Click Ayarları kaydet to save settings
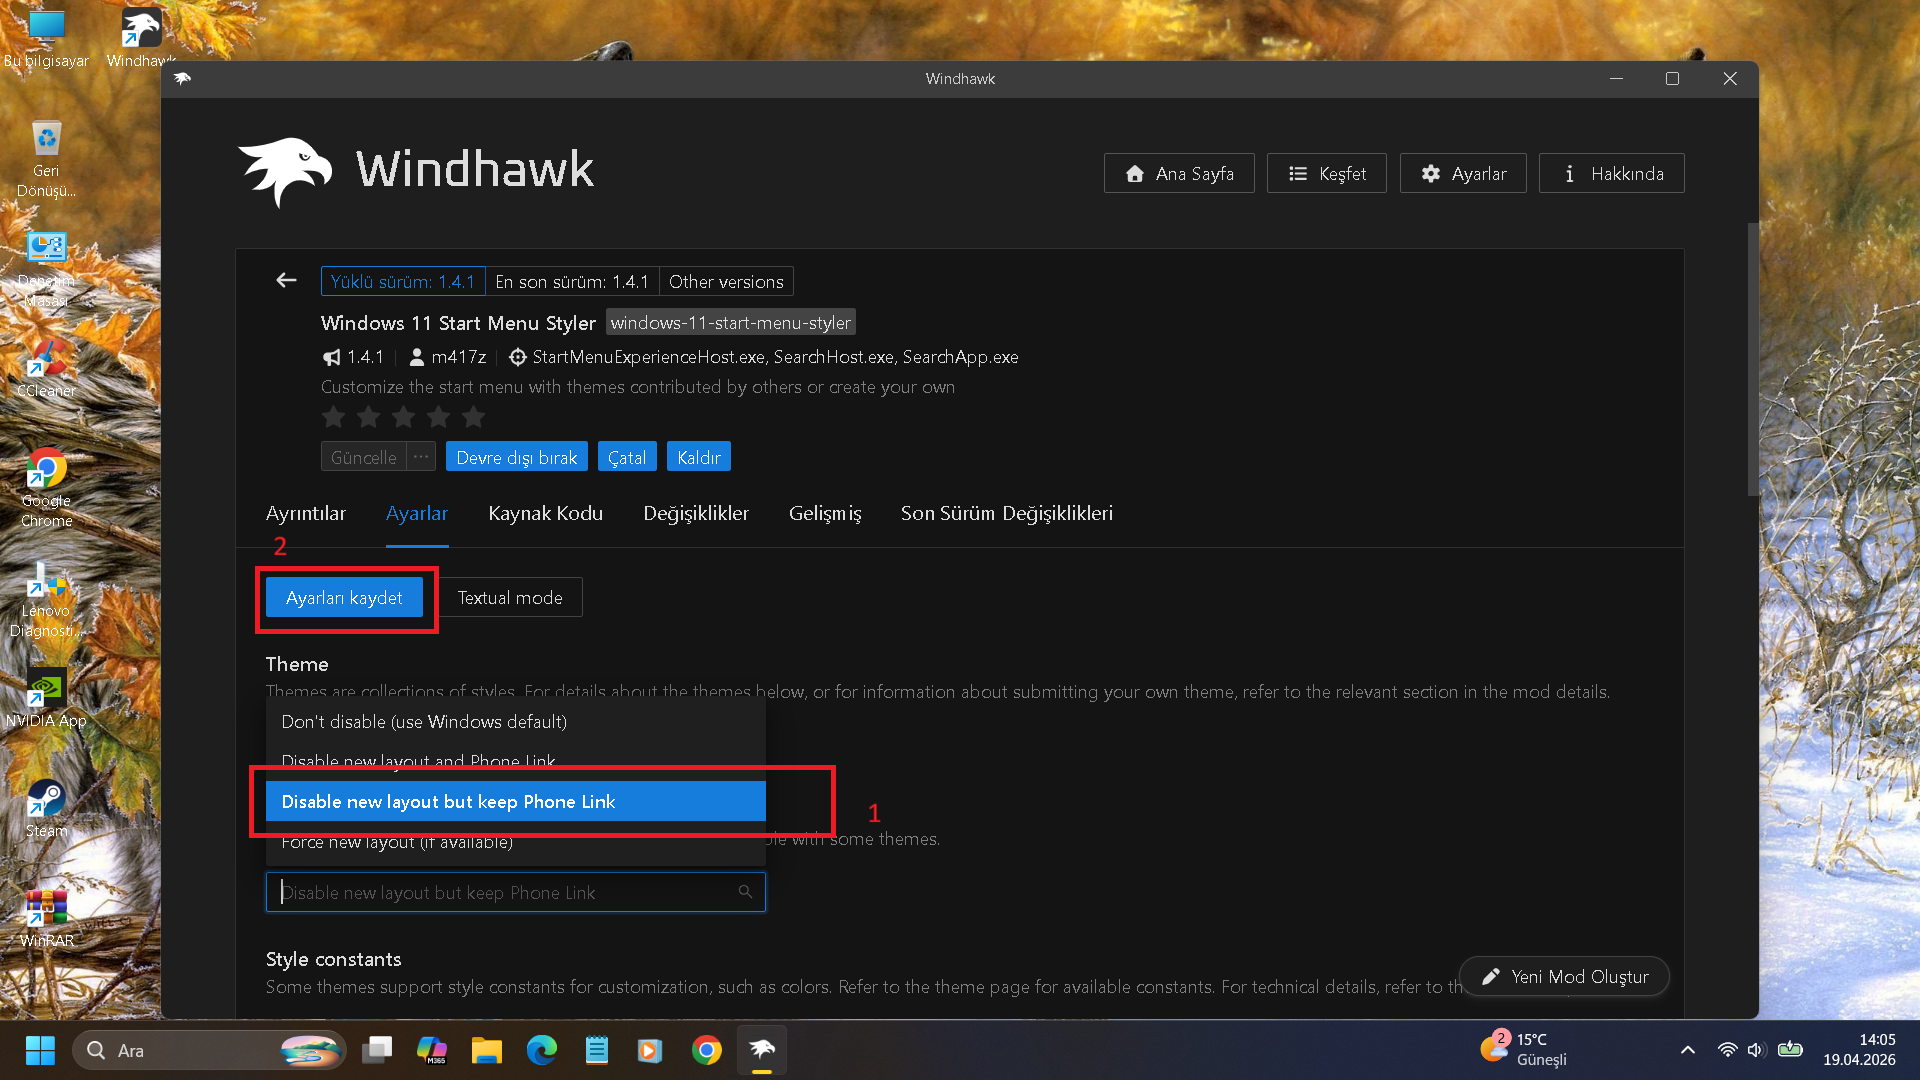This screenshot has width=1920, height=1080. pyautogui.click(x=344, y=598)
